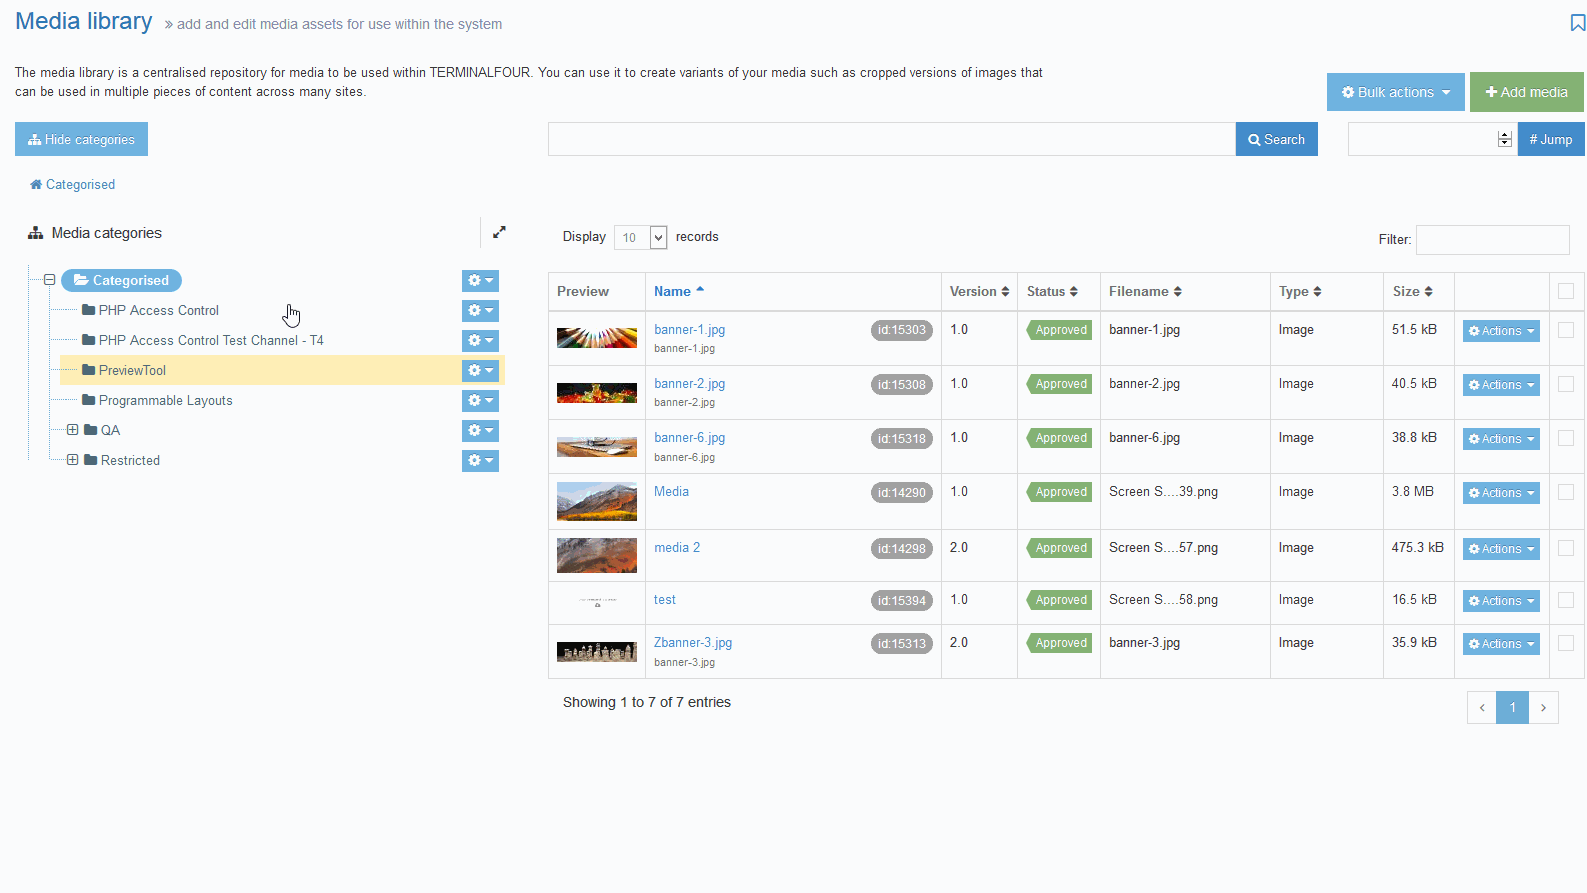Open Actions dropdown for test row

coord(1501,601)
